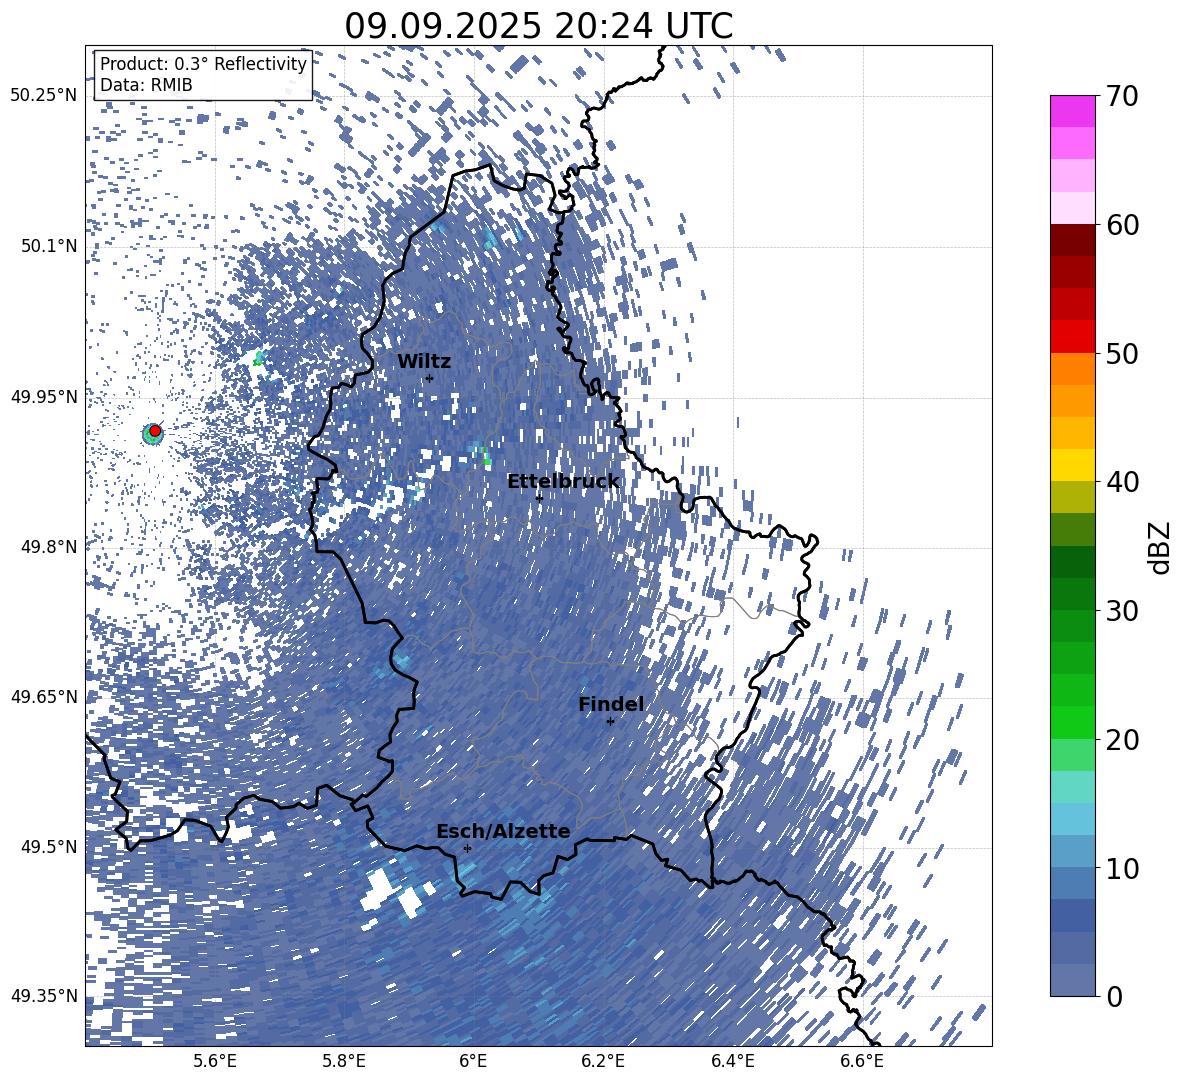Click the 0 colorbar tick label

[1114, 996]
